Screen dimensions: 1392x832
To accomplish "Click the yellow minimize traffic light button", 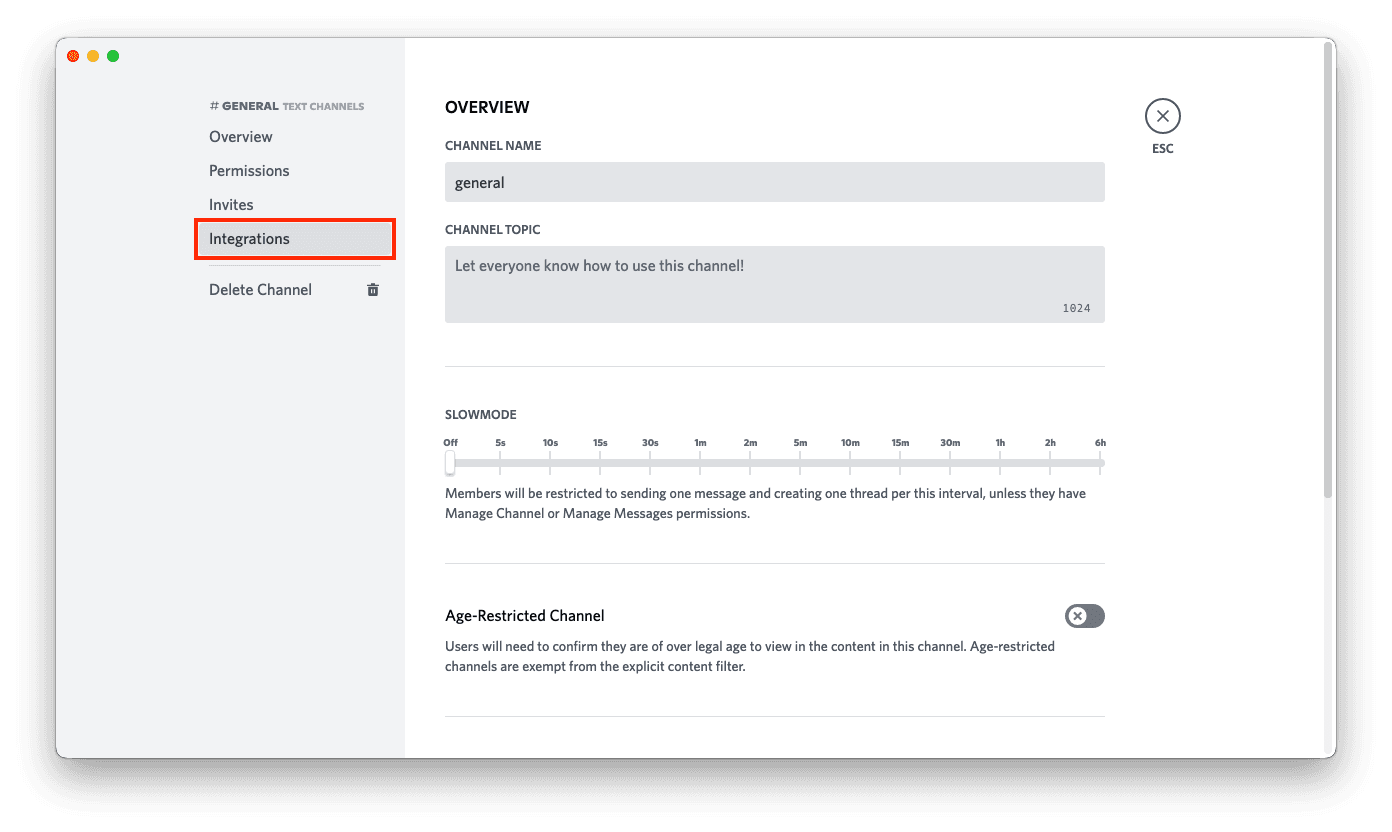I will click(92, 57).
